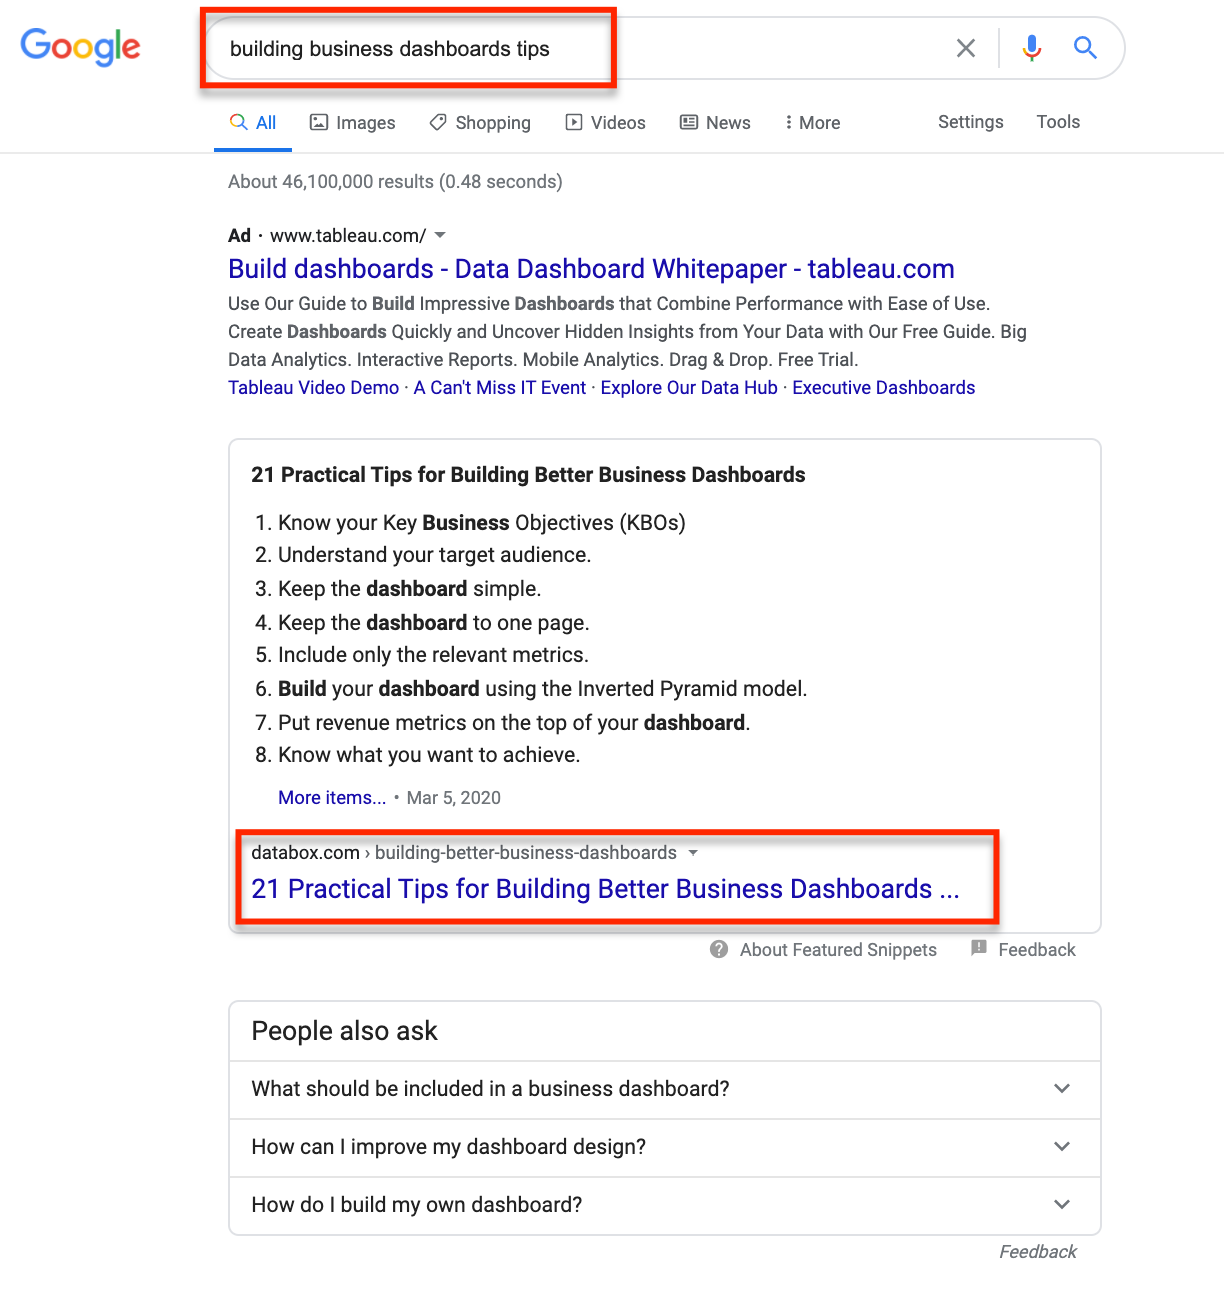Open the Images results tab
This screenshot has height=1298, width=1224.
(x=352, y=122)
